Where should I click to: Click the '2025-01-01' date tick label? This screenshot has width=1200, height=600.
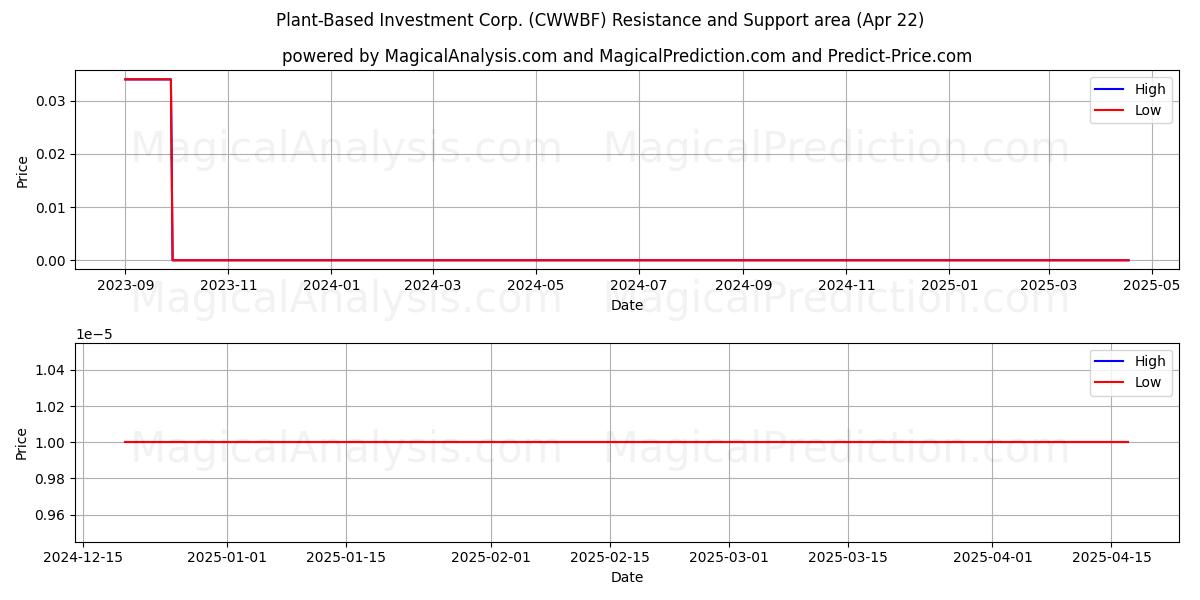click(x=227, y=557)
